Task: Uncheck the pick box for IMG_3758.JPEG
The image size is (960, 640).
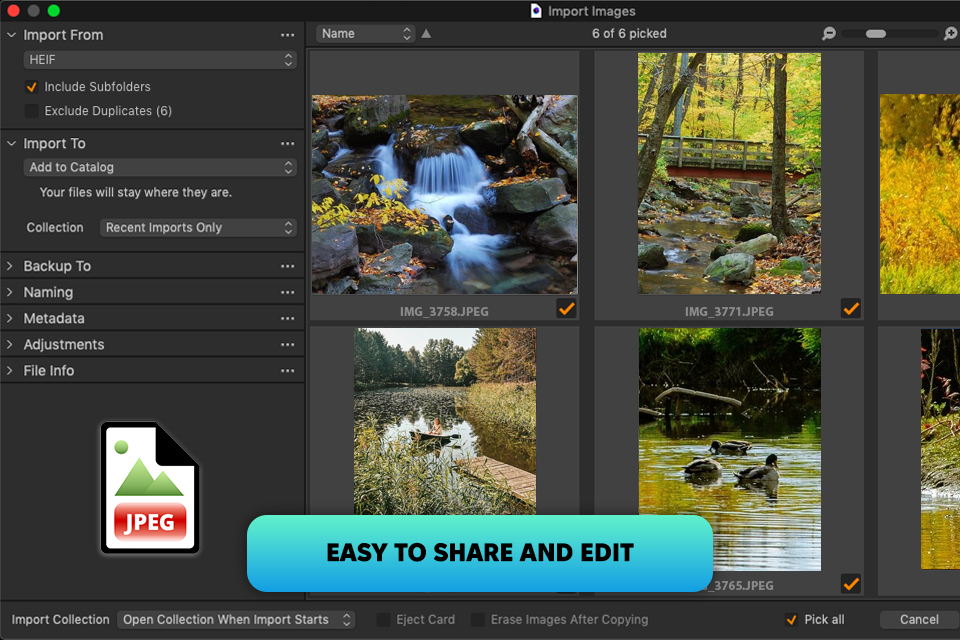Action: click(x=566, y=309)
